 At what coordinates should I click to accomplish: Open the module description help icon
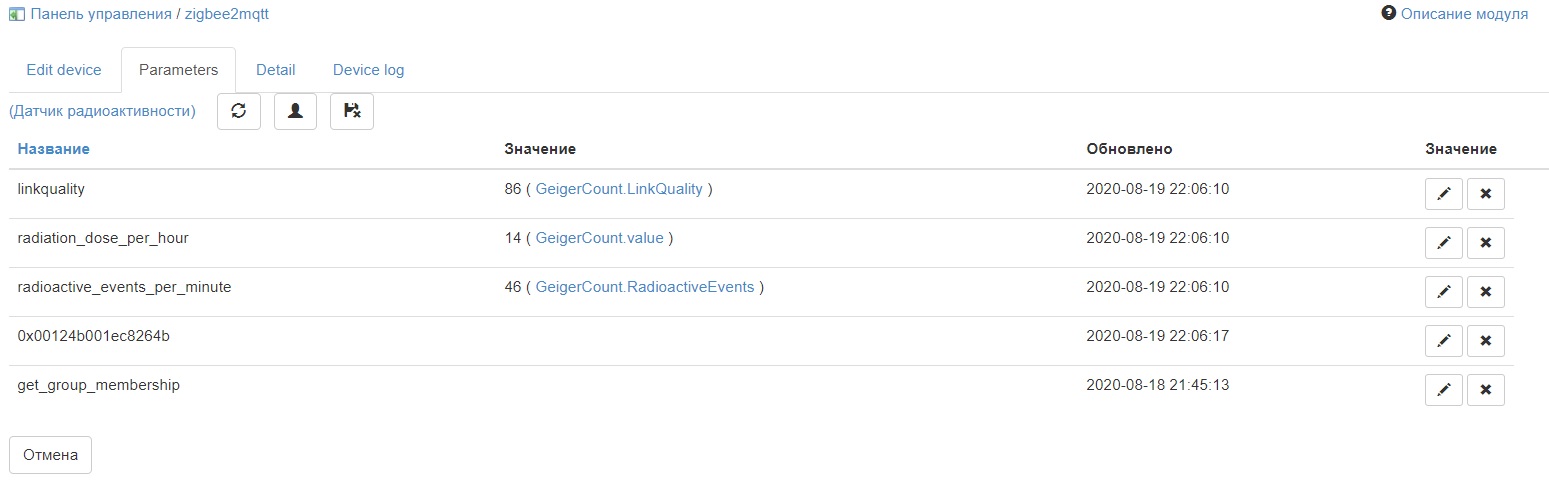[x=1388, y=14]
